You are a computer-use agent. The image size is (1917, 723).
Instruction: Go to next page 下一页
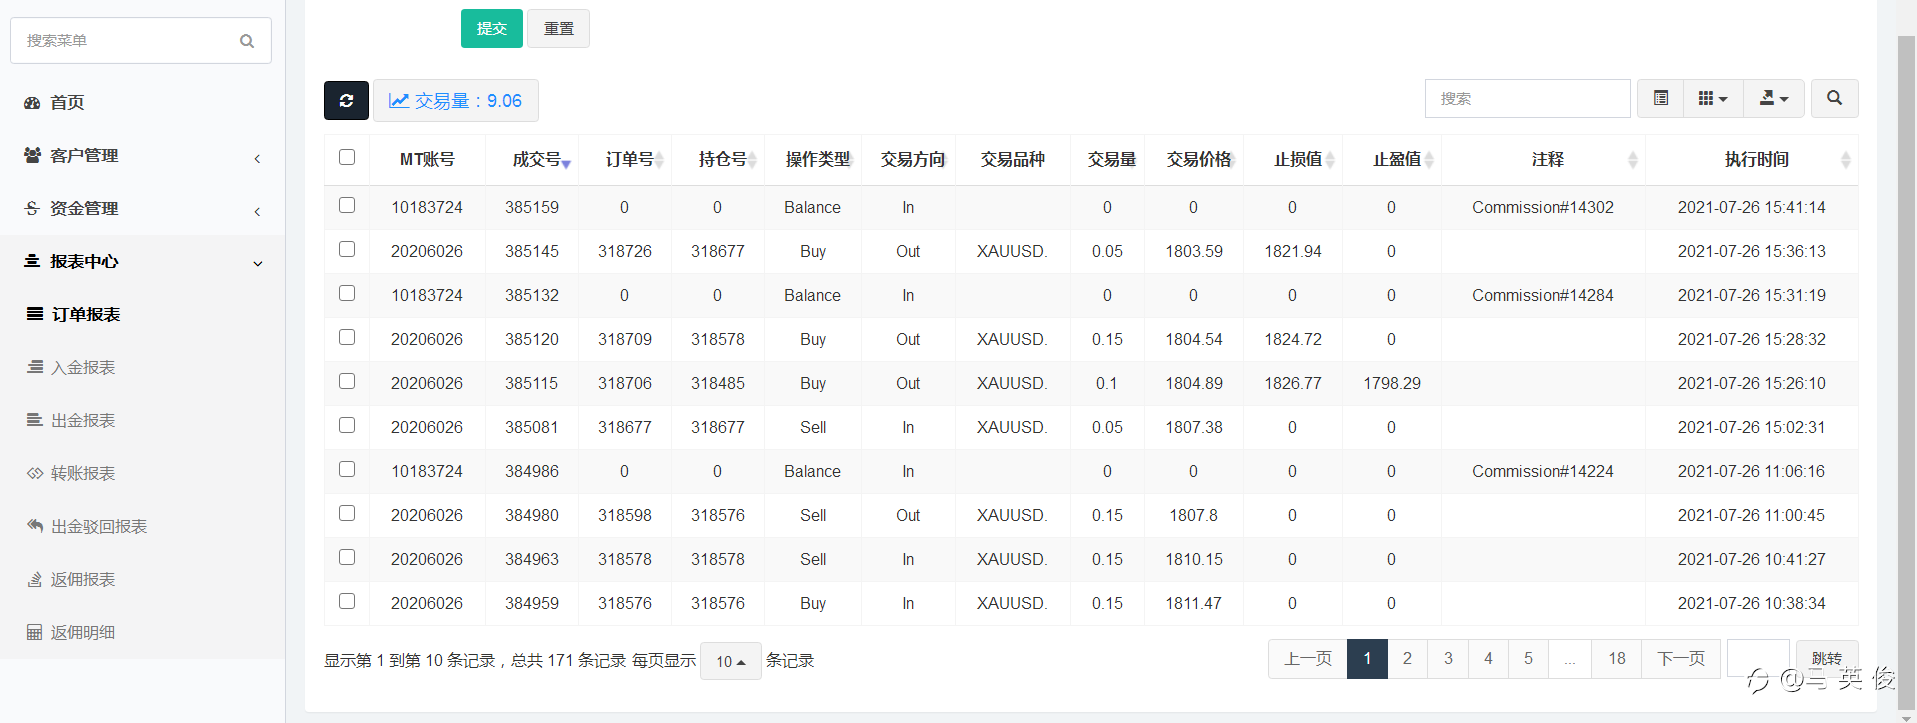tap(1681, 659)
